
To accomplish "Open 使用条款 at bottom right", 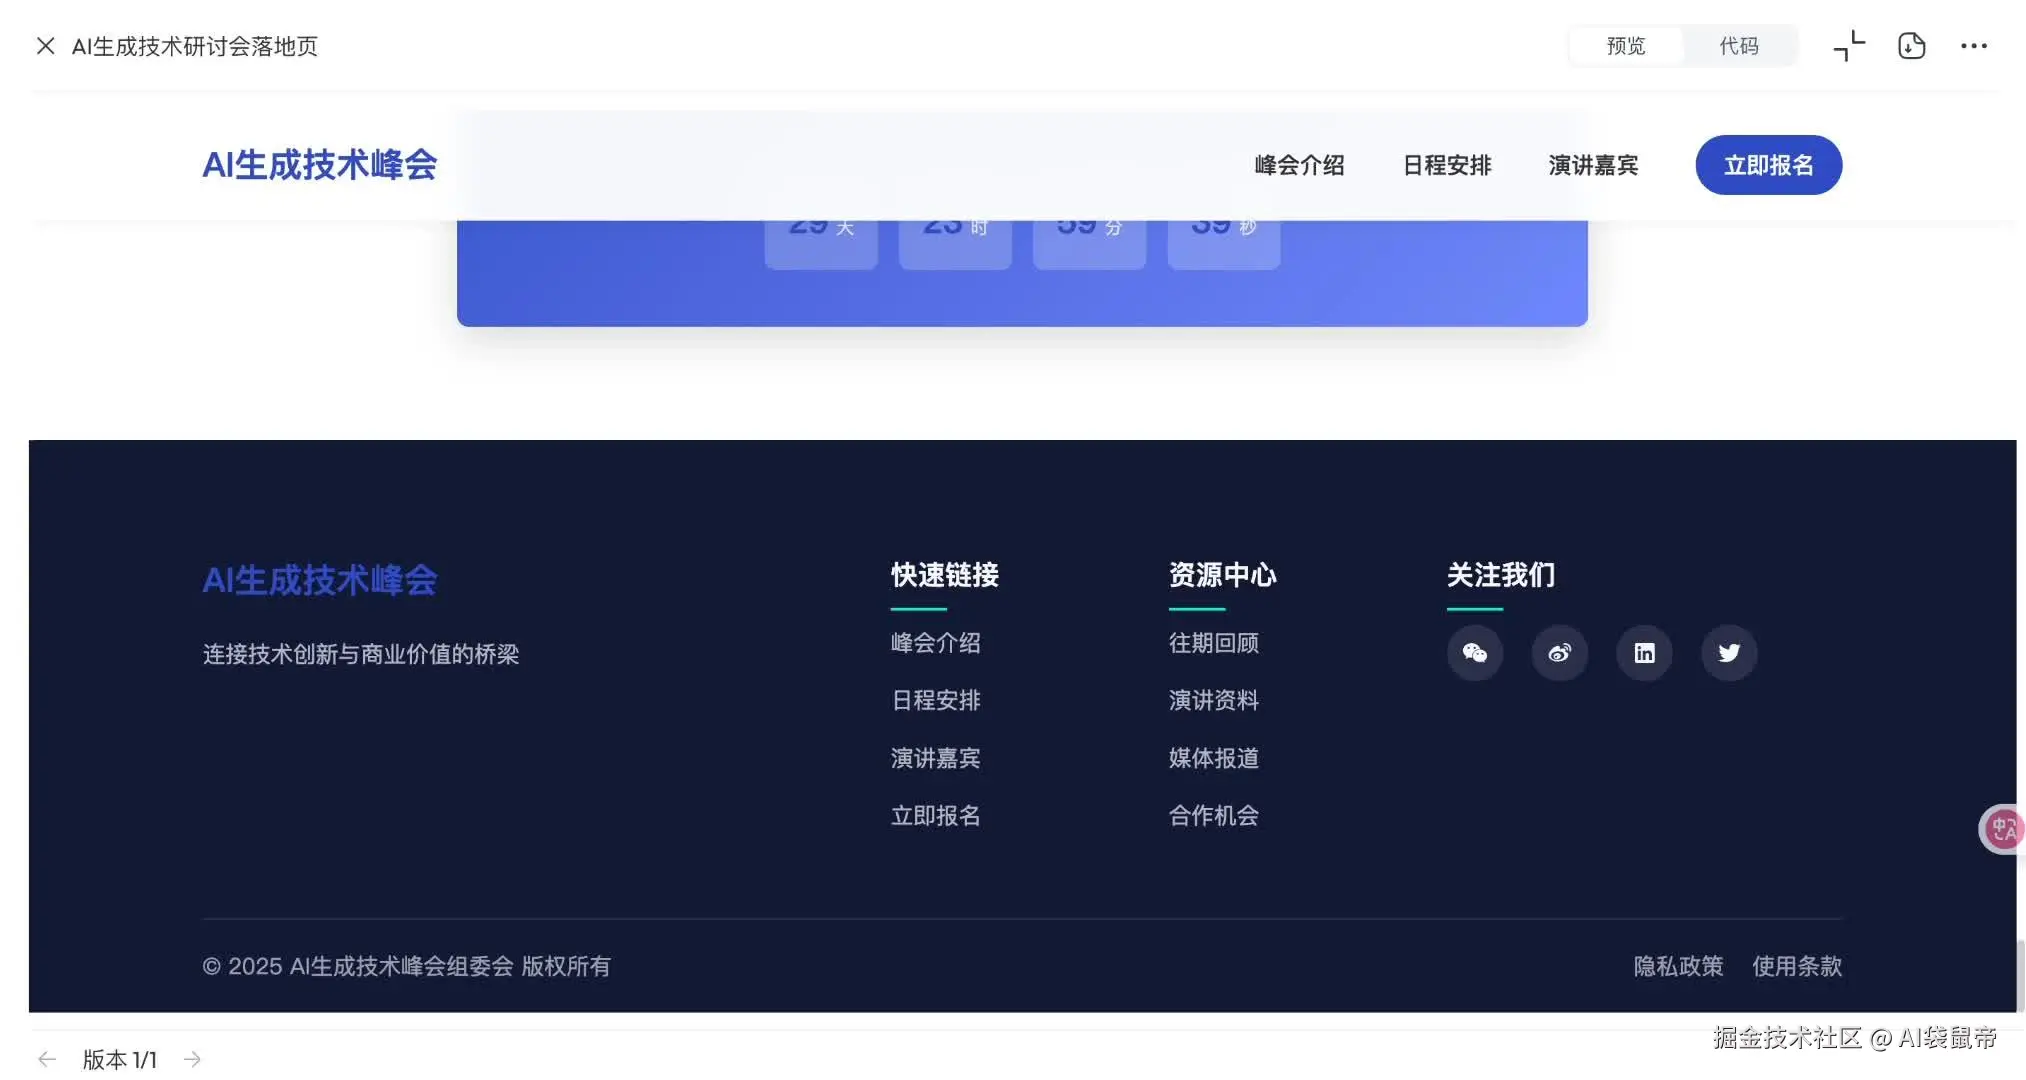I will (x=1797, y=966).
